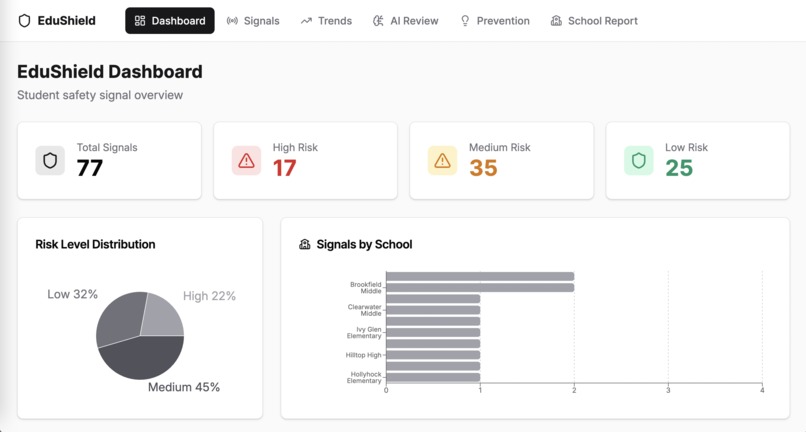Click the High 22% pie slice
The height and width of the screenshot is (432, 806).
coord(163,316)
